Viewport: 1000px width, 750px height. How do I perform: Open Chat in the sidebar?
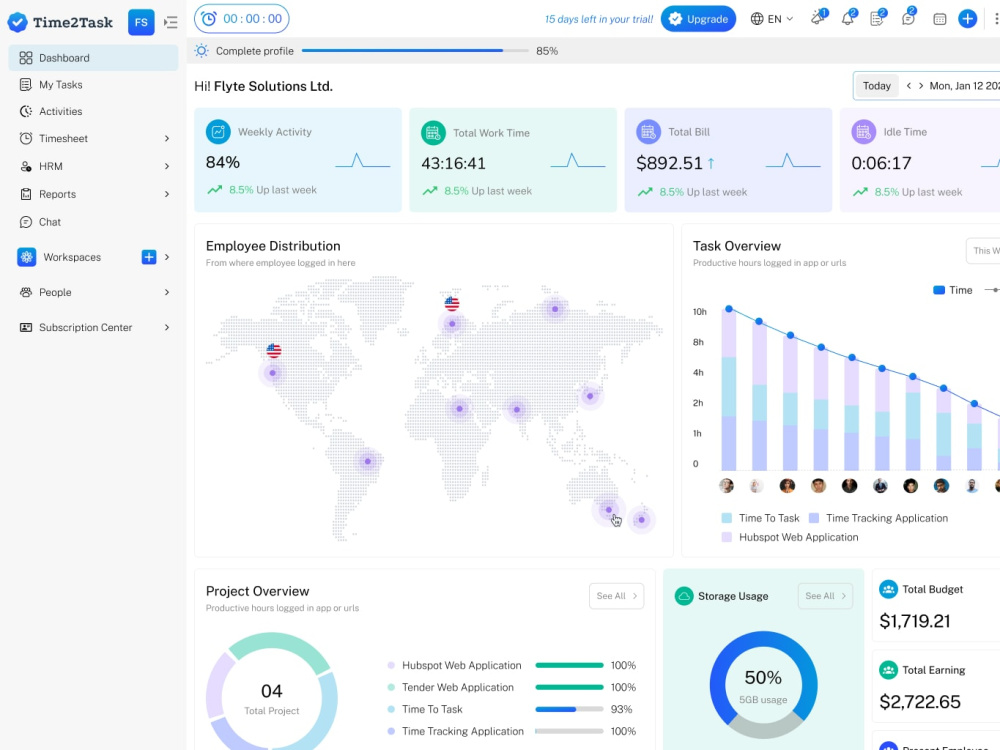(x=93, y=222)
